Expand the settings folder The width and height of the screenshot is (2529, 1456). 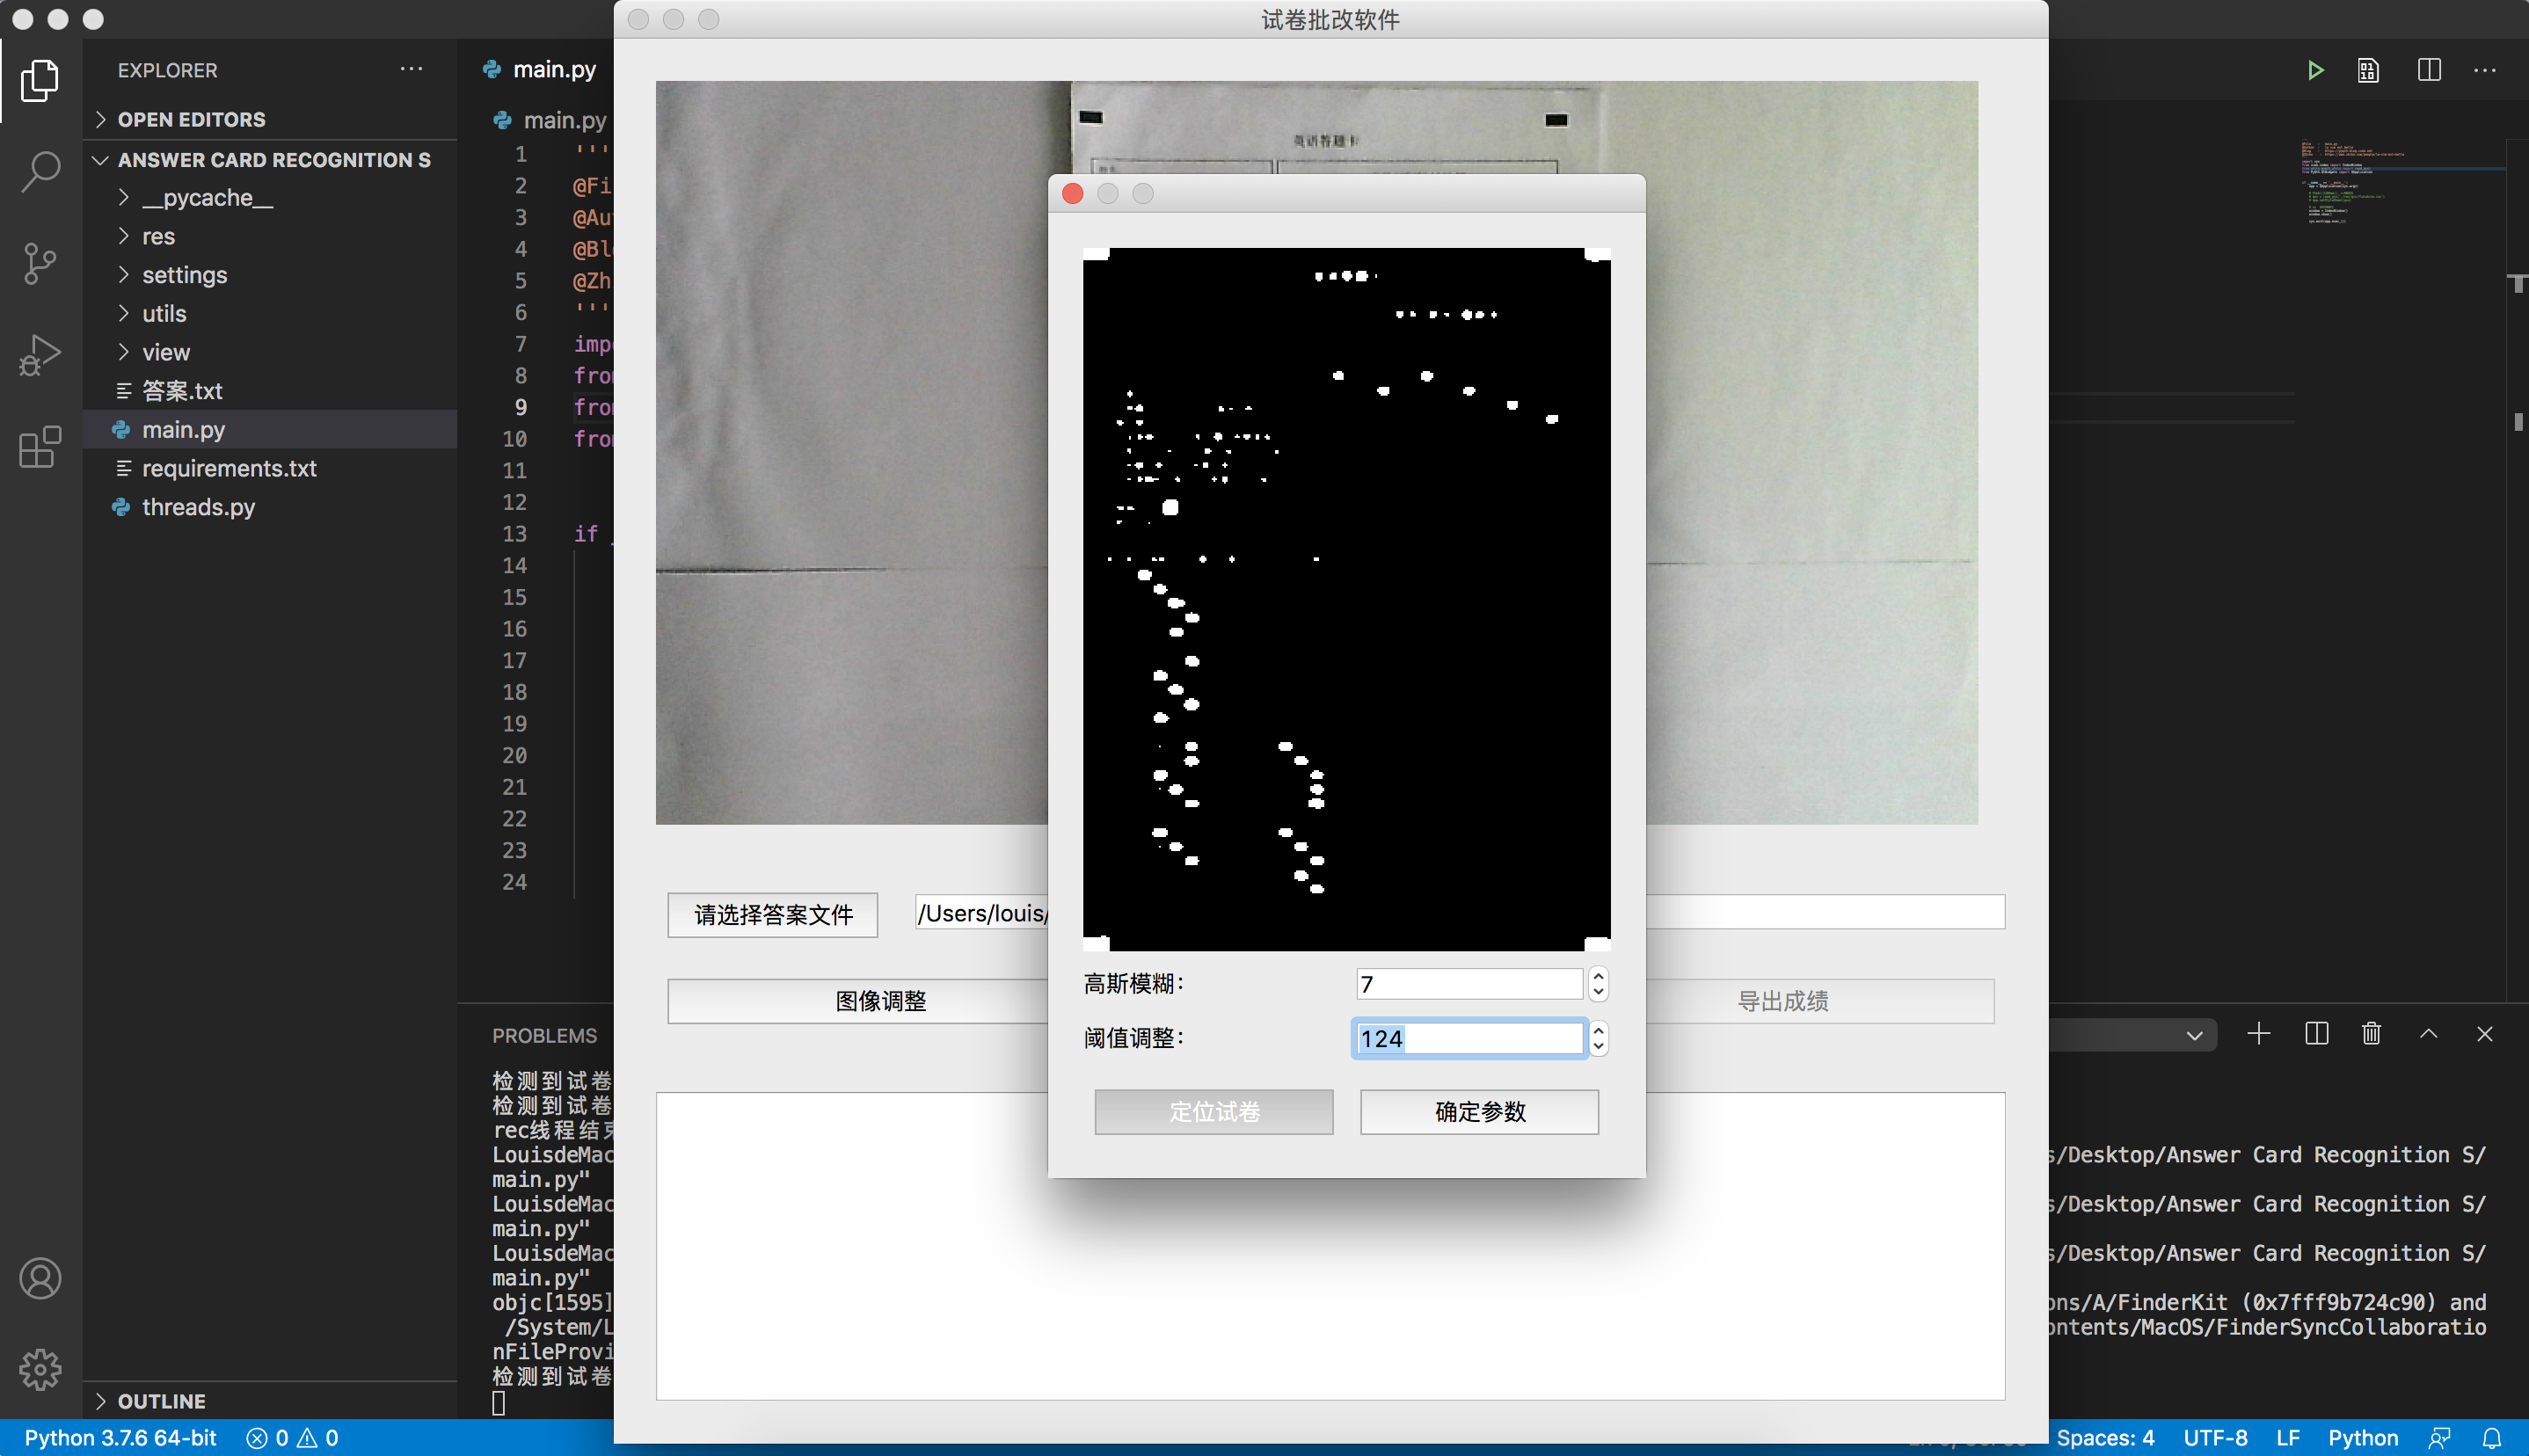(184, 275)
